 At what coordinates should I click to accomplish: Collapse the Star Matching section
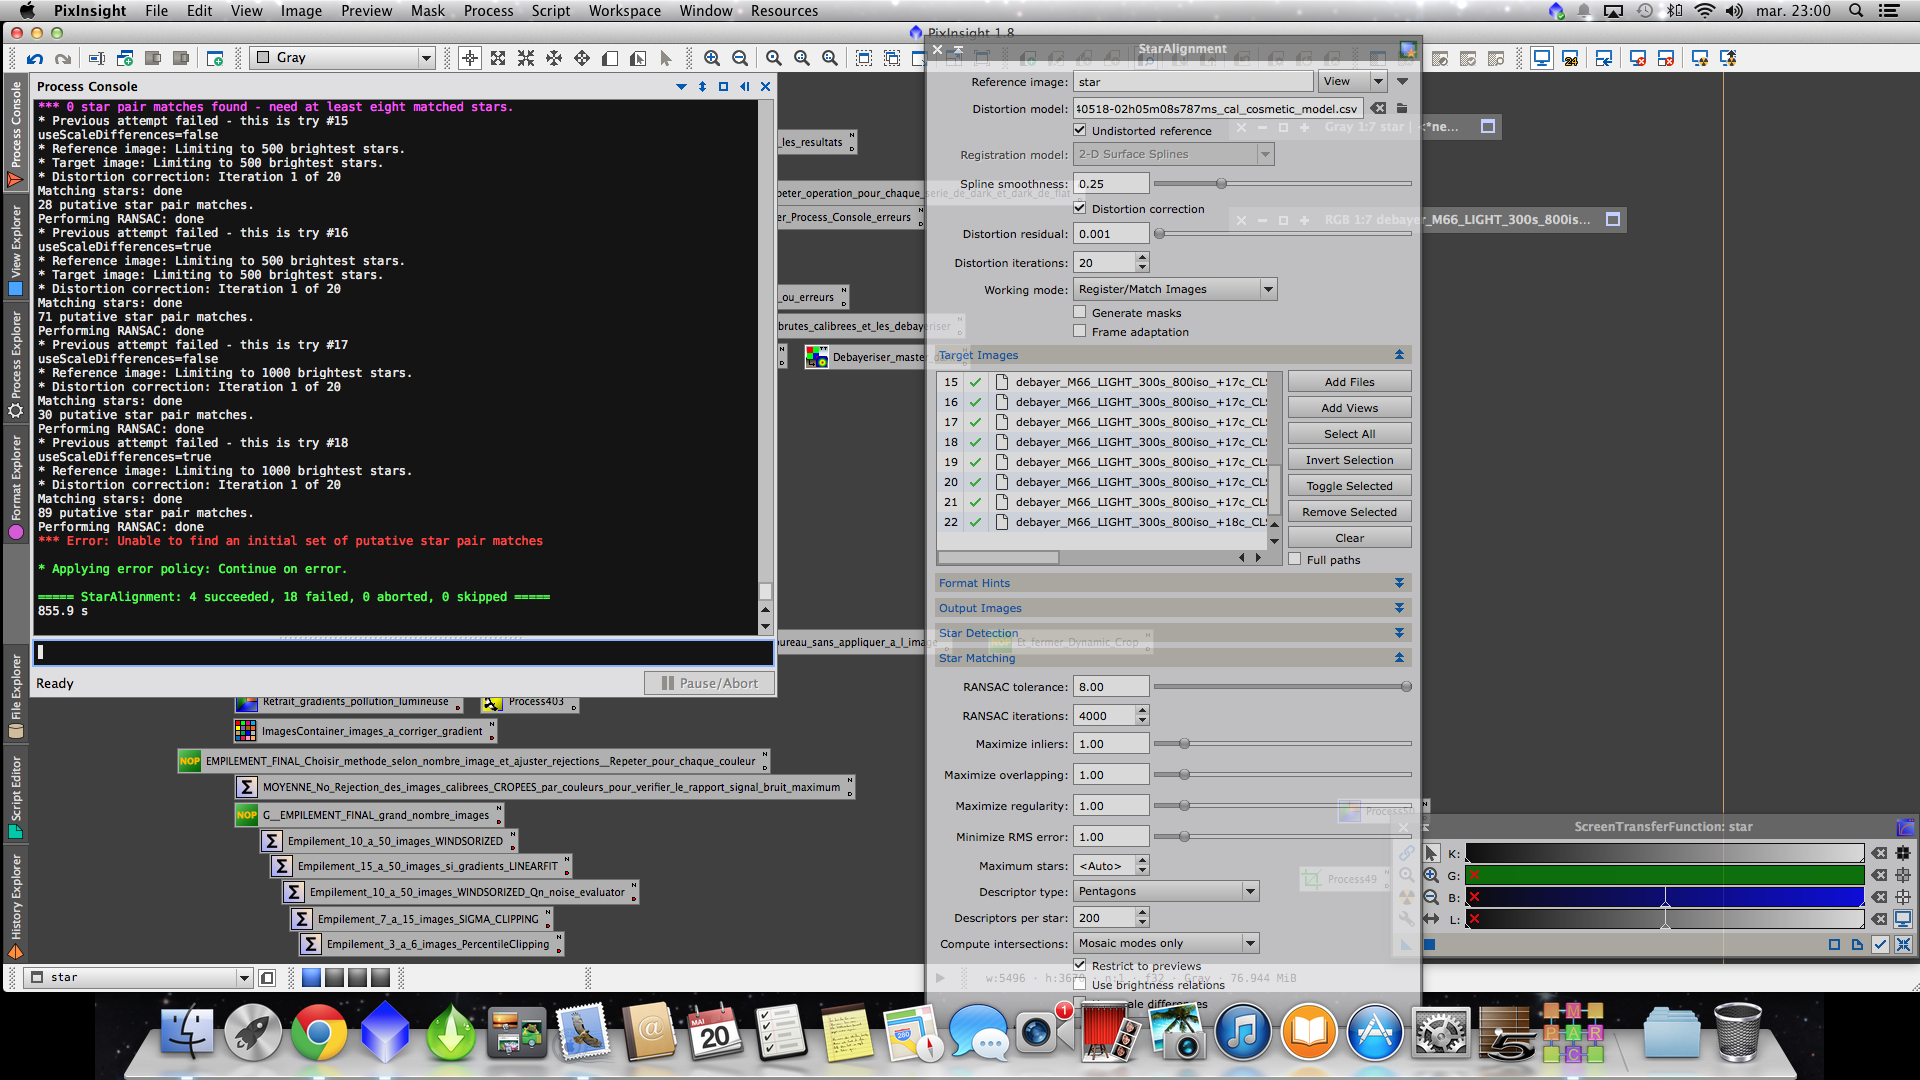tap(1399, 658)
